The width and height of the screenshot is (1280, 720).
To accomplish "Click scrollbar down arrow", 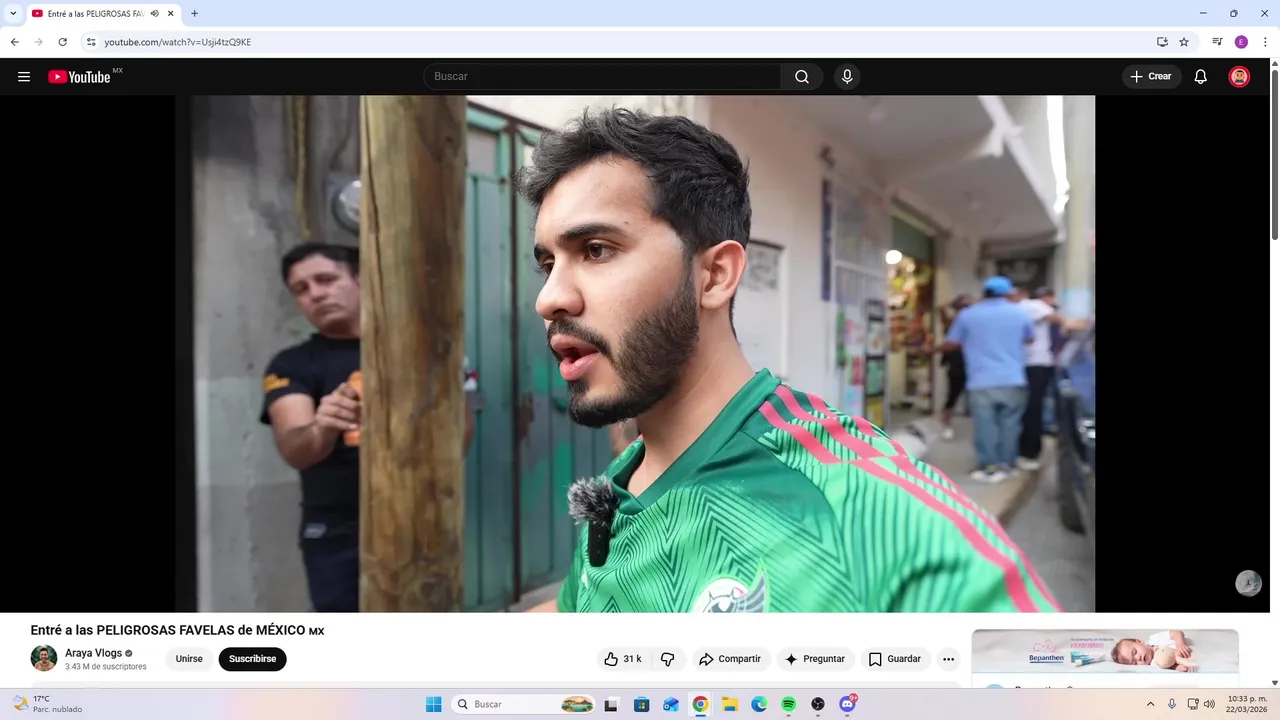I will point(1274,682).
